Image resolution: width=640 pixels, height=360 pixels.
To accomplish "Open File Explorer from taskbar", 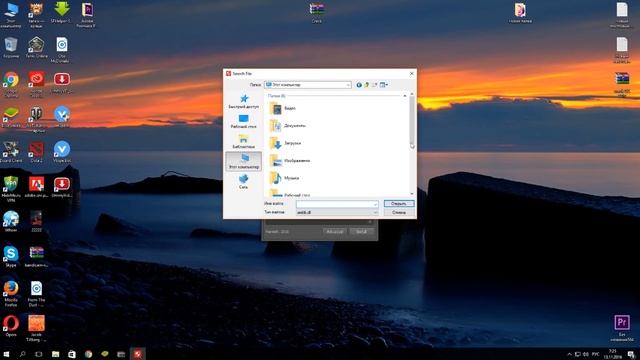I will tap(56, 354).
